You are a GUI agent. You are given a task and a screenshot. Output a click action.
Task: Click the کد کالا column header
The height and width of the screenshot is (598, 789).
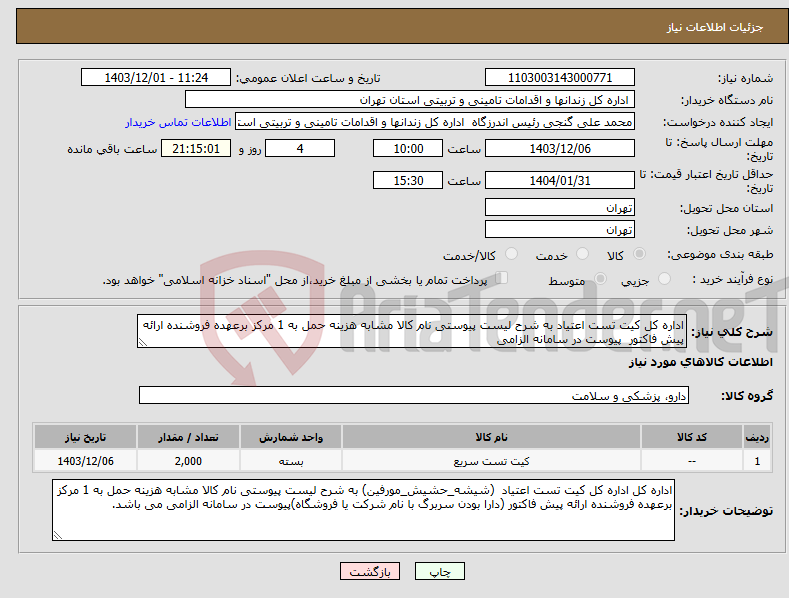pos(692,437)
